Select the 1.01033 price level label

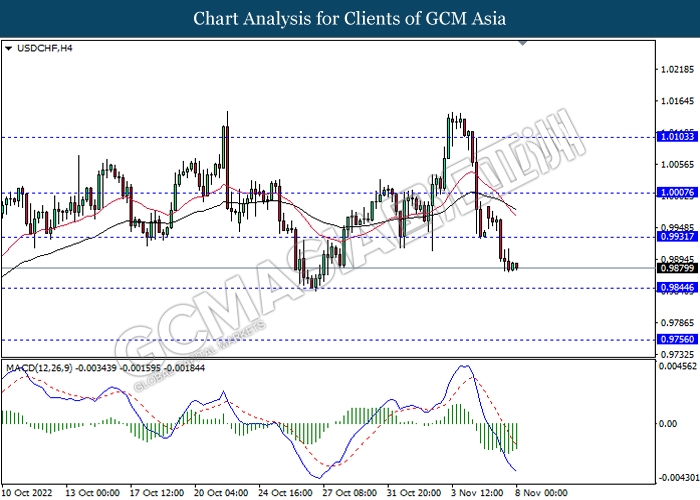pyautogui.click(x=677, y=137)
